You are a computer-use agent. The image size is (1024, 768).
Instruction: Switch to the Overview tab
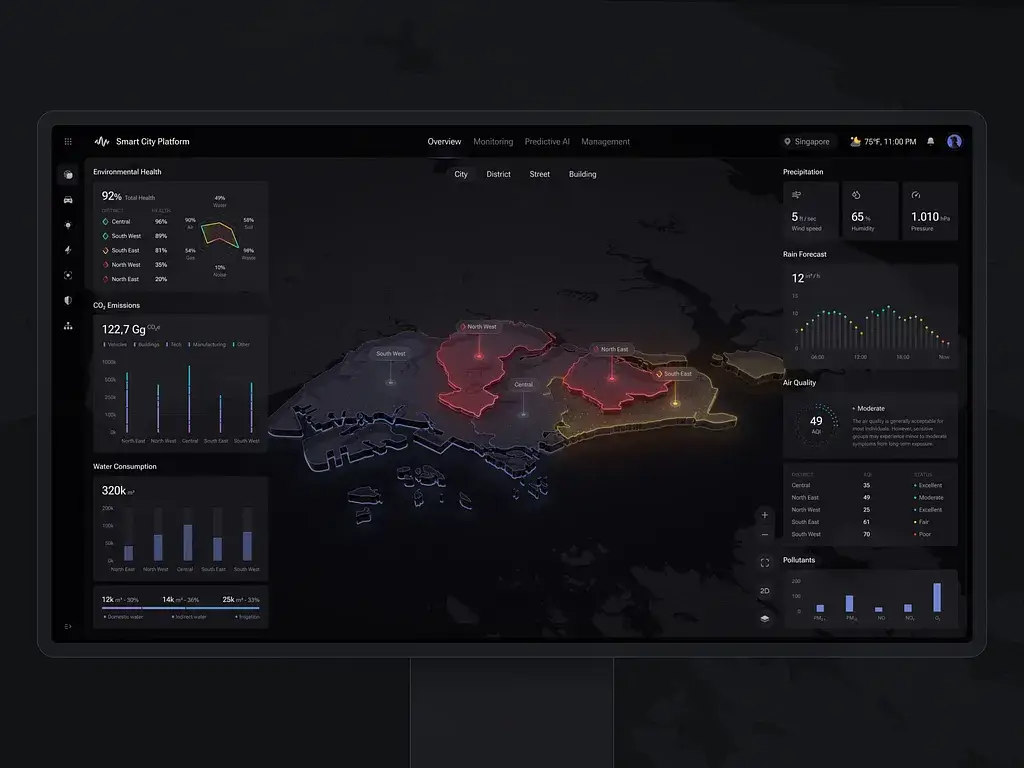click(444, 142)
